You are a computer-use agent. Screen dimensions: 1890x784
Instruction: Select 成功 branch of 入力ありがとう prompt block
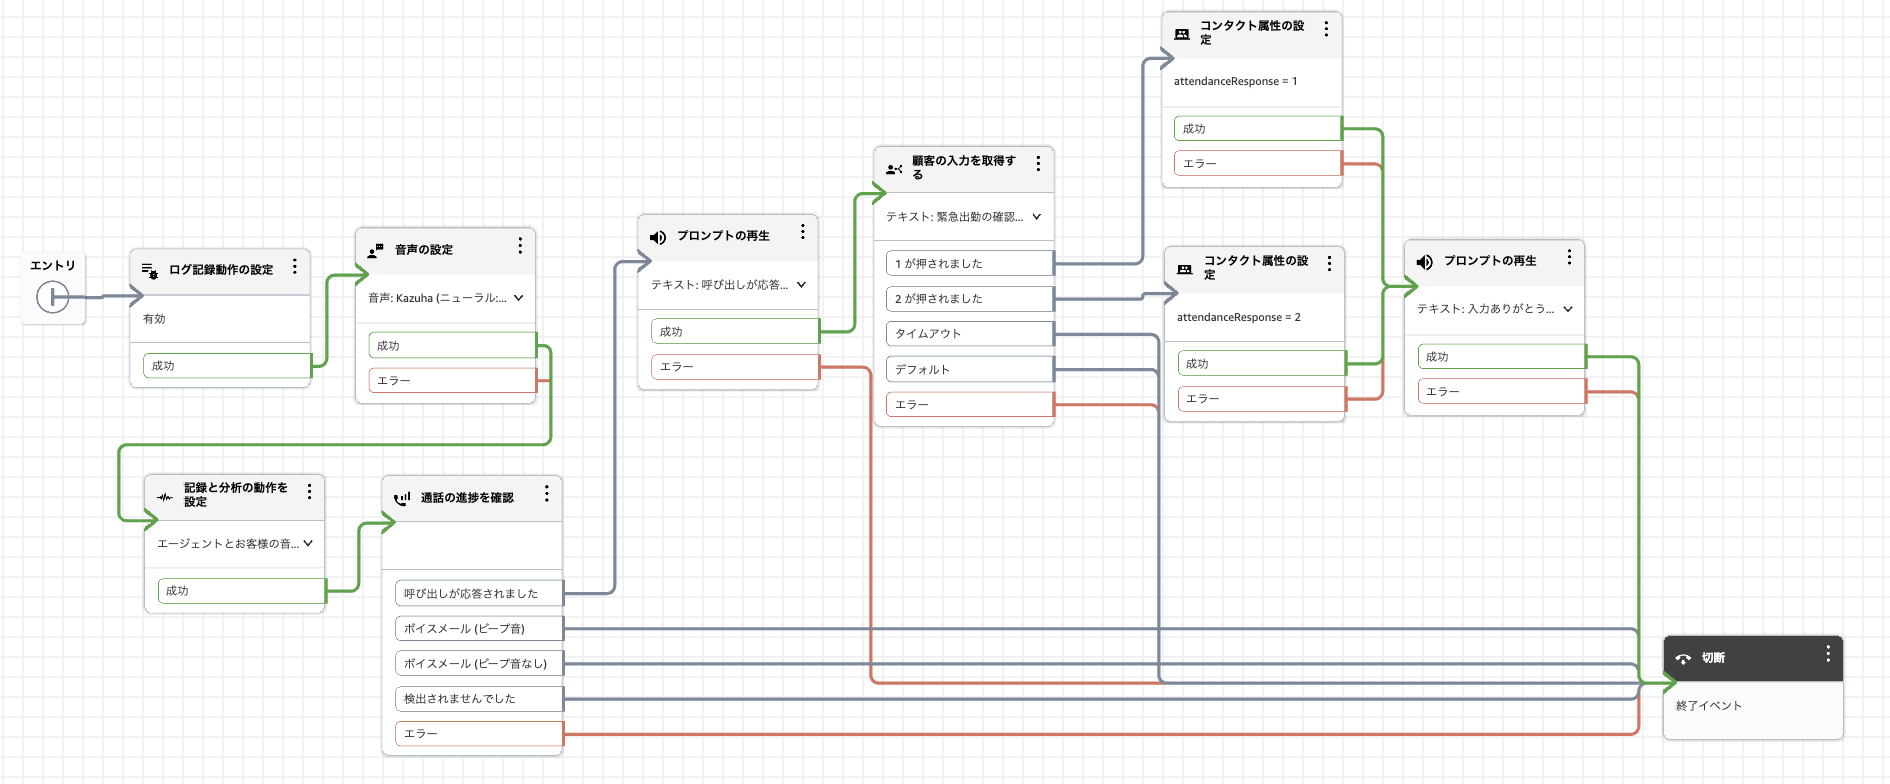[x=1501, y=356]
